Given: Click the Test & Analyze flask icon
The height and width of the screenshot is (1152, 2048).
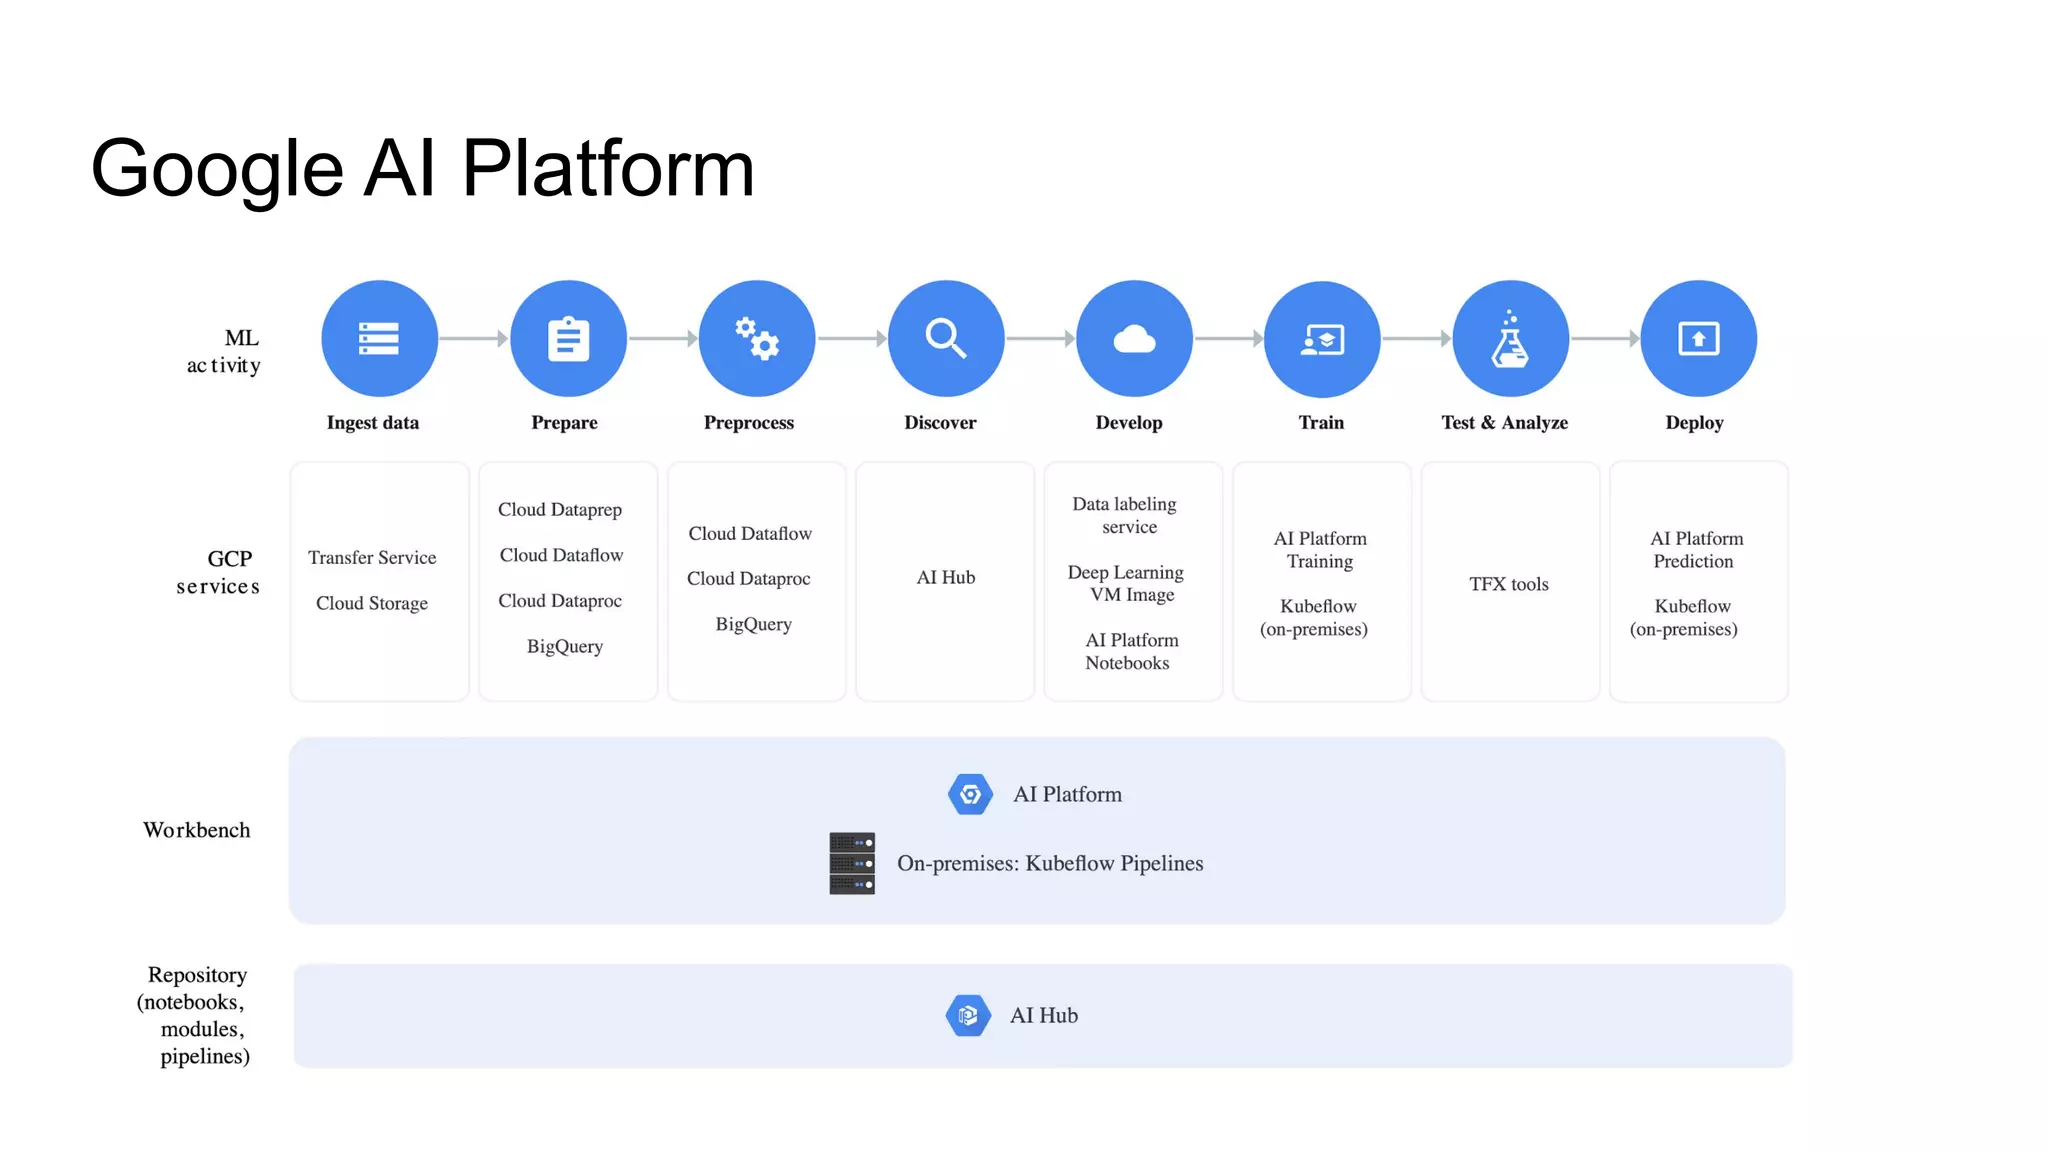Looking at the screenshot, I should pyautogui.click(x=1510, y=339).
